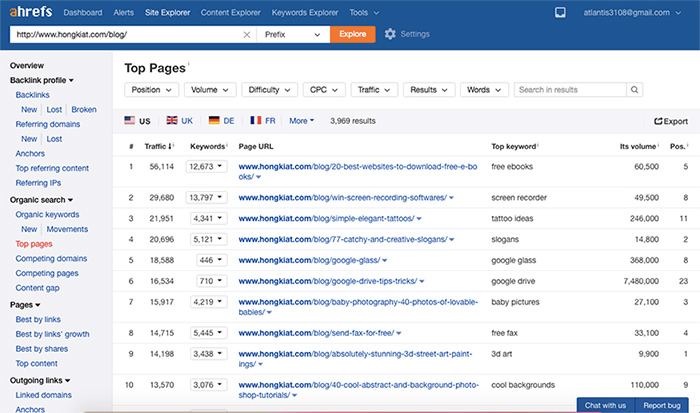Open the win-screen-recording-softwares page URL
Screen dimensions: 700x413
click(x=342, y=197)
